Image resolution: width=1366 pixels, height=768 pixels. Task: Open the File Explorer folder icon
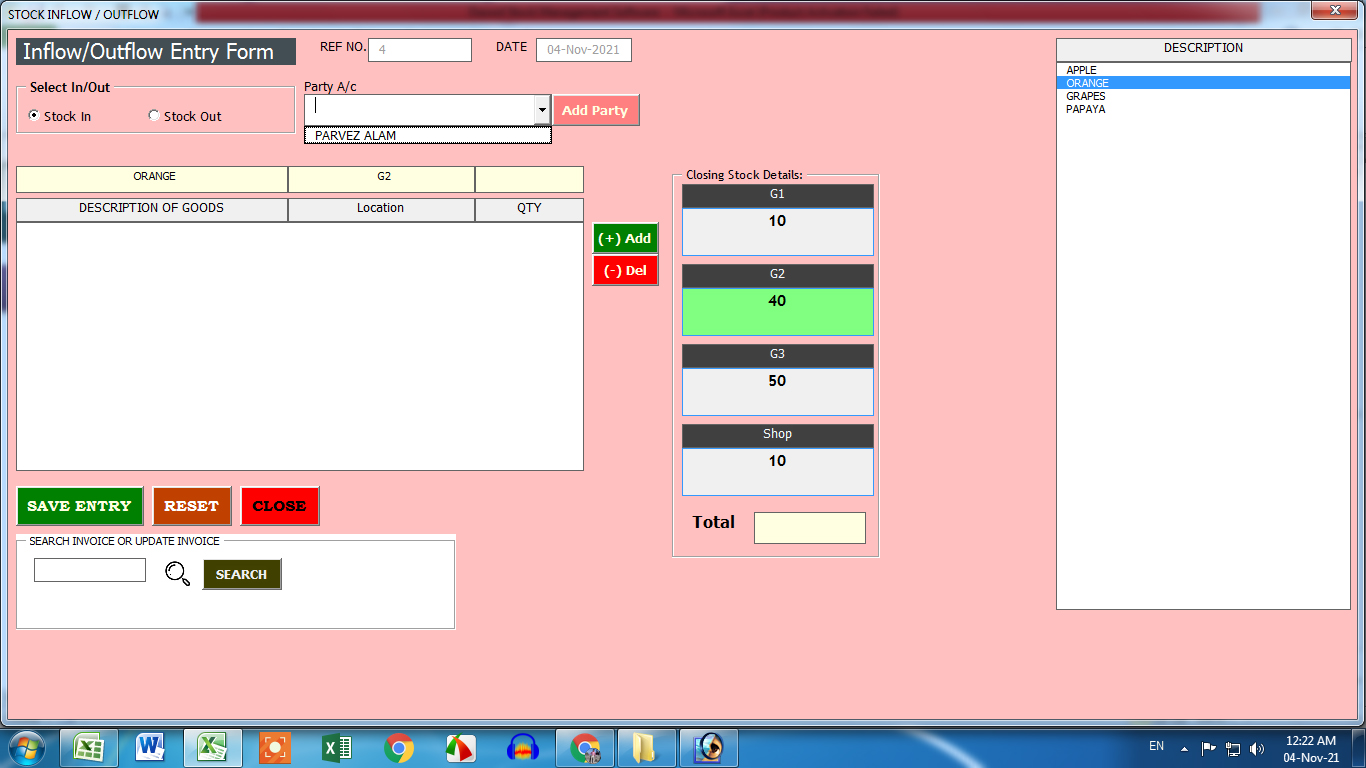click(645, 747)
